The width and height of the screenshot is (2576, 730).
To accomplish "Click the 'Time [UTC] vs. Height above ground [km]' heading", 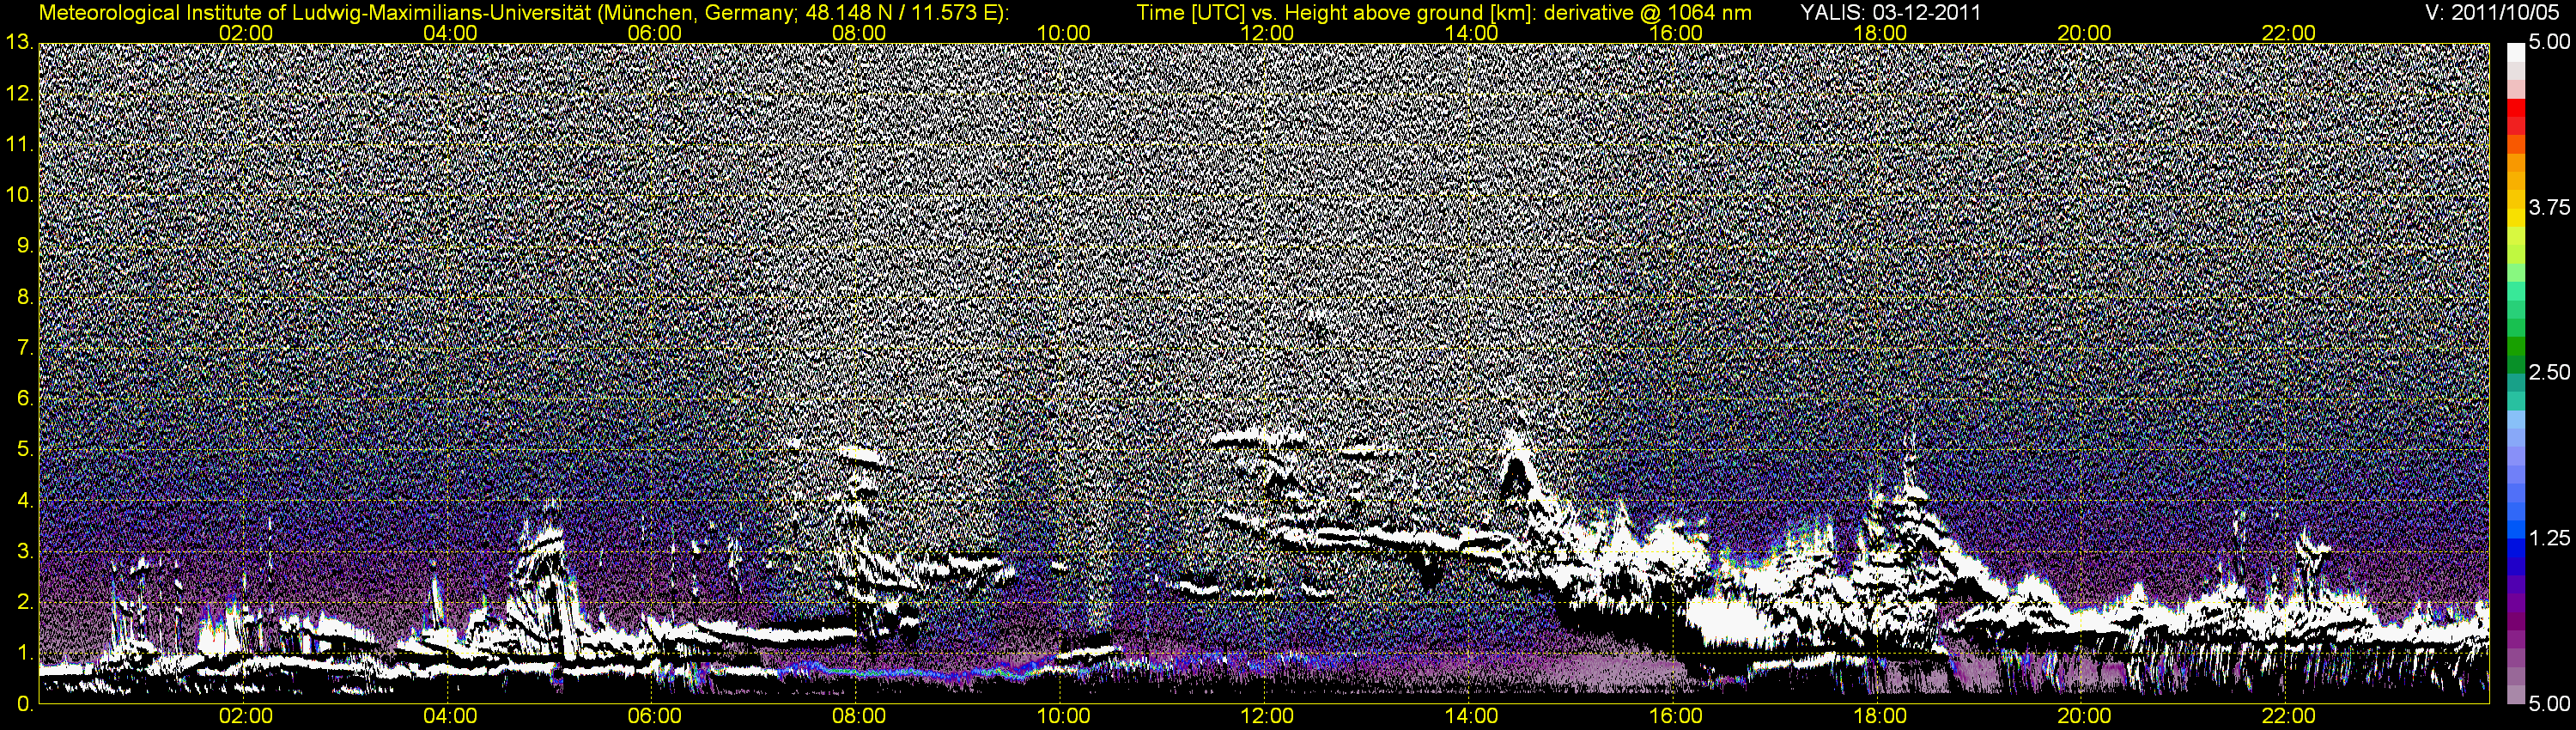I will pos(1336,12).
